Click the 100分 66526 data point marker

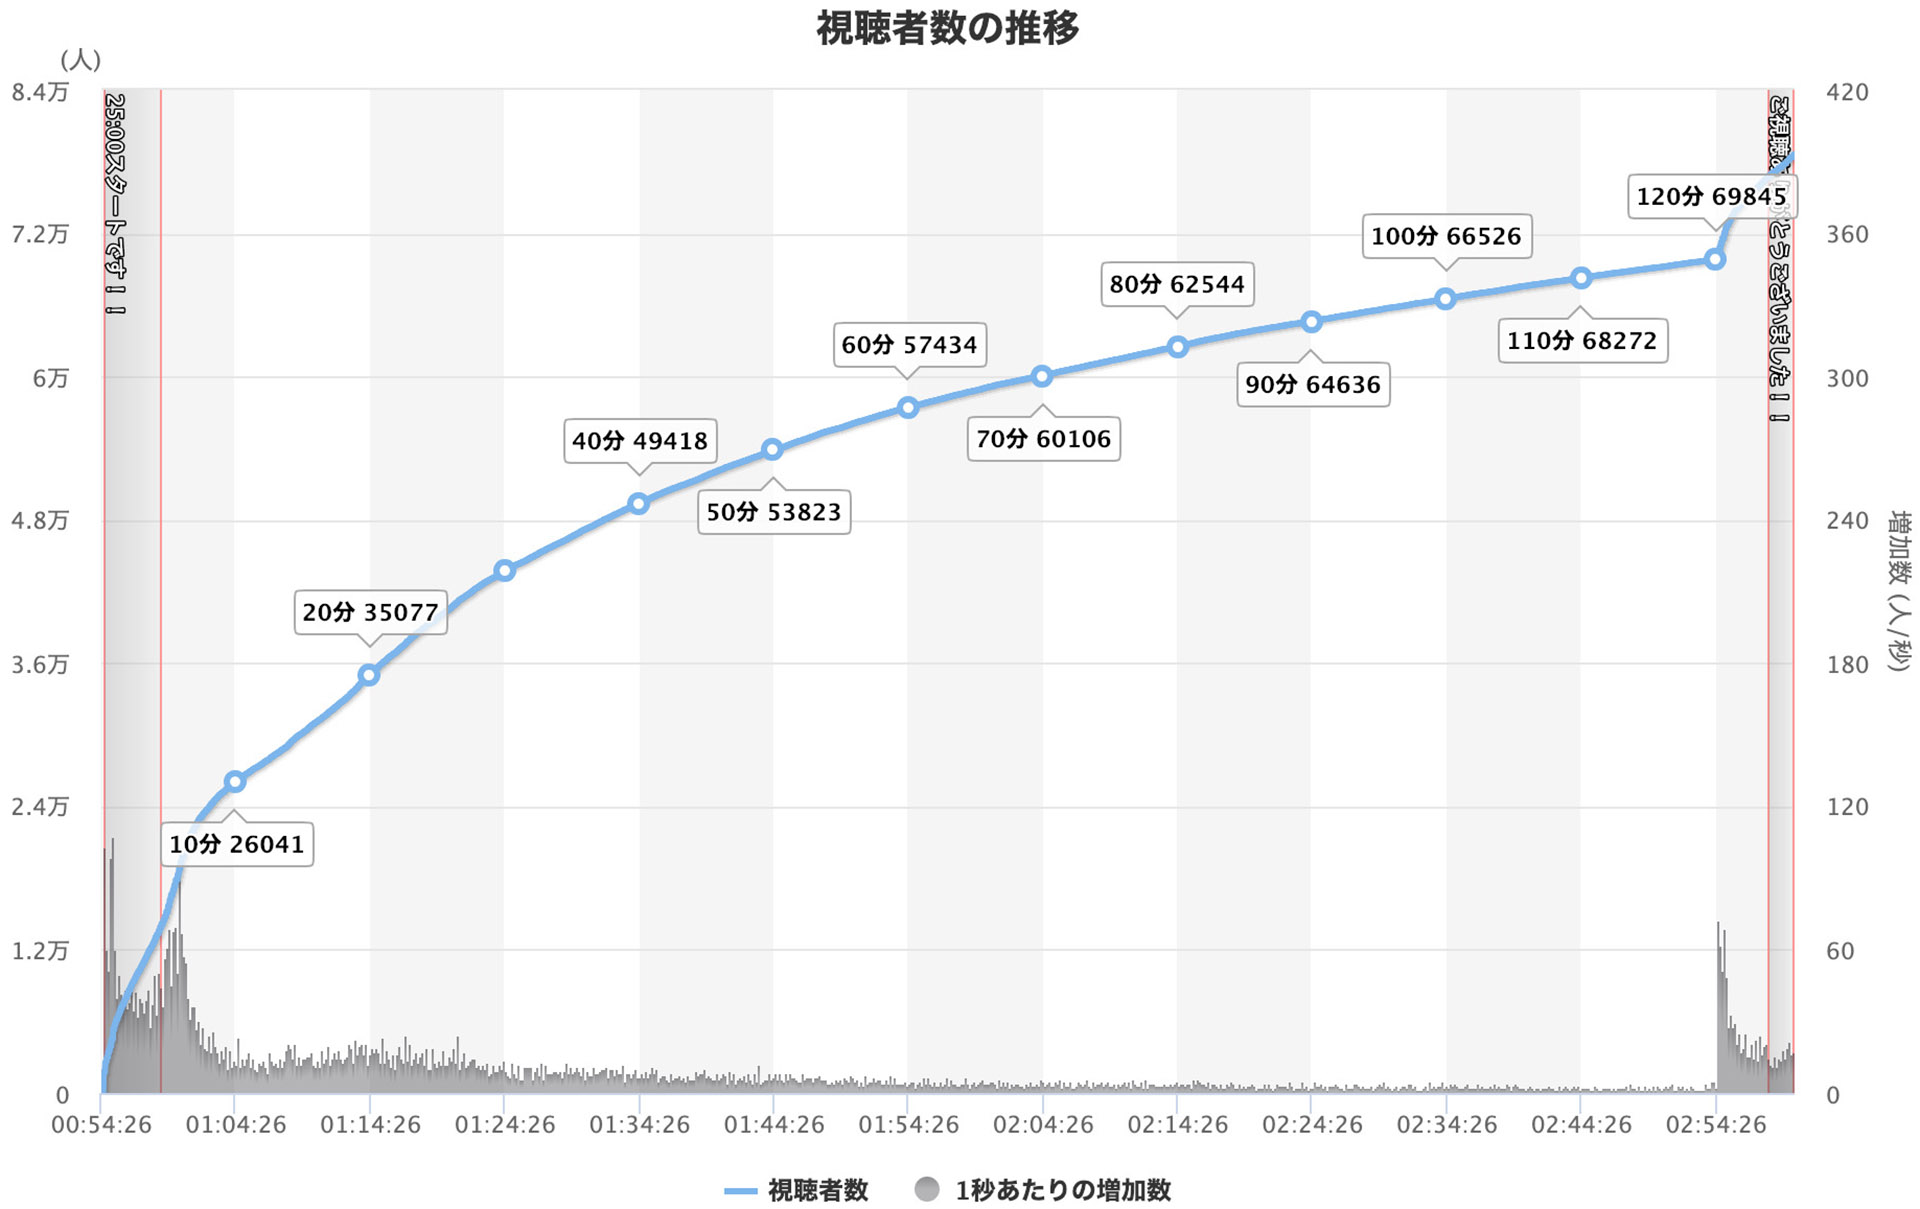[1445, 298]
